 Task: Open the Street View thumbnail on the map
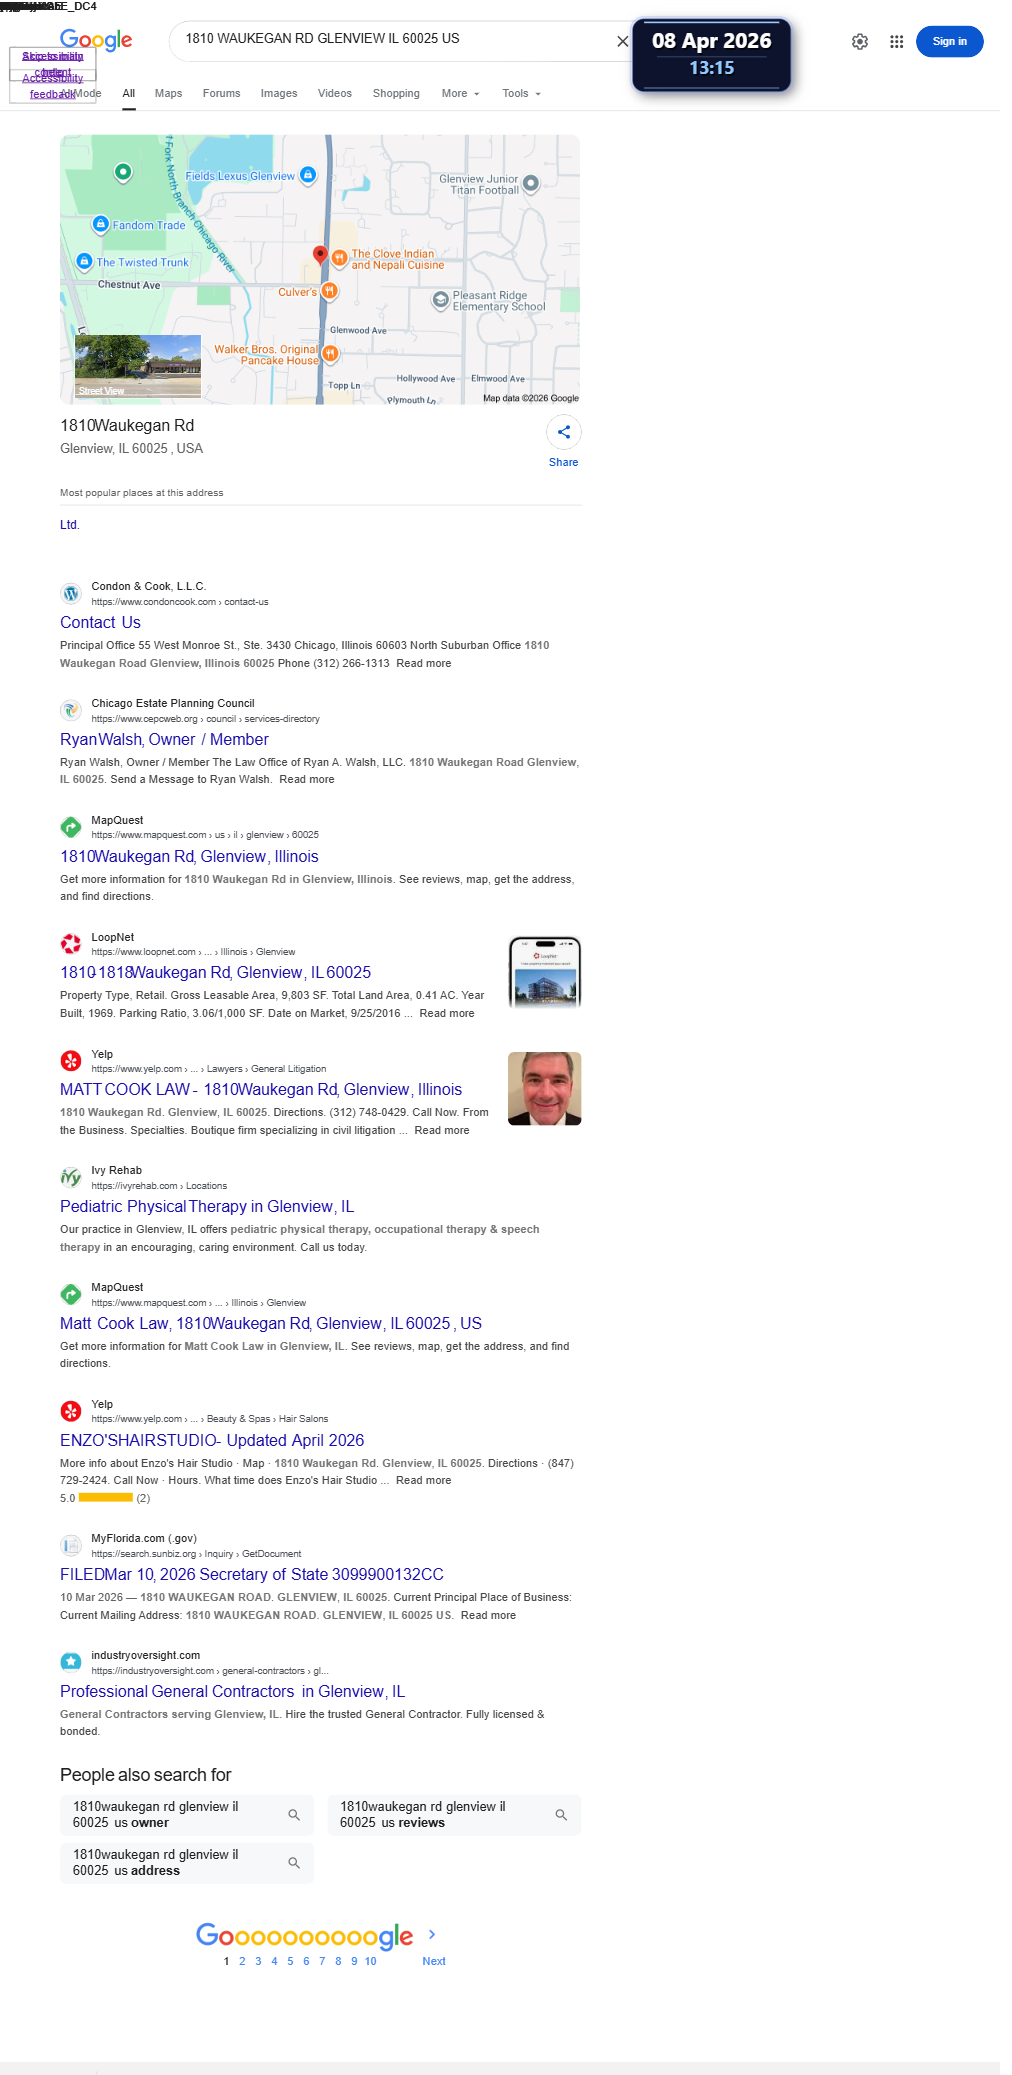click(138, 366)
